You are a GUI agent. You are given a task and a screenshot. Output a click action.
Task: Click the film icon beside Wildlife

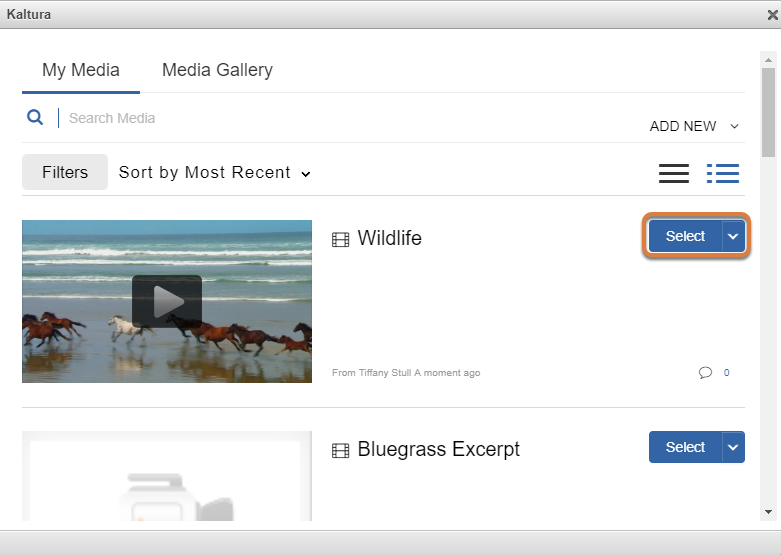point(341,240)
